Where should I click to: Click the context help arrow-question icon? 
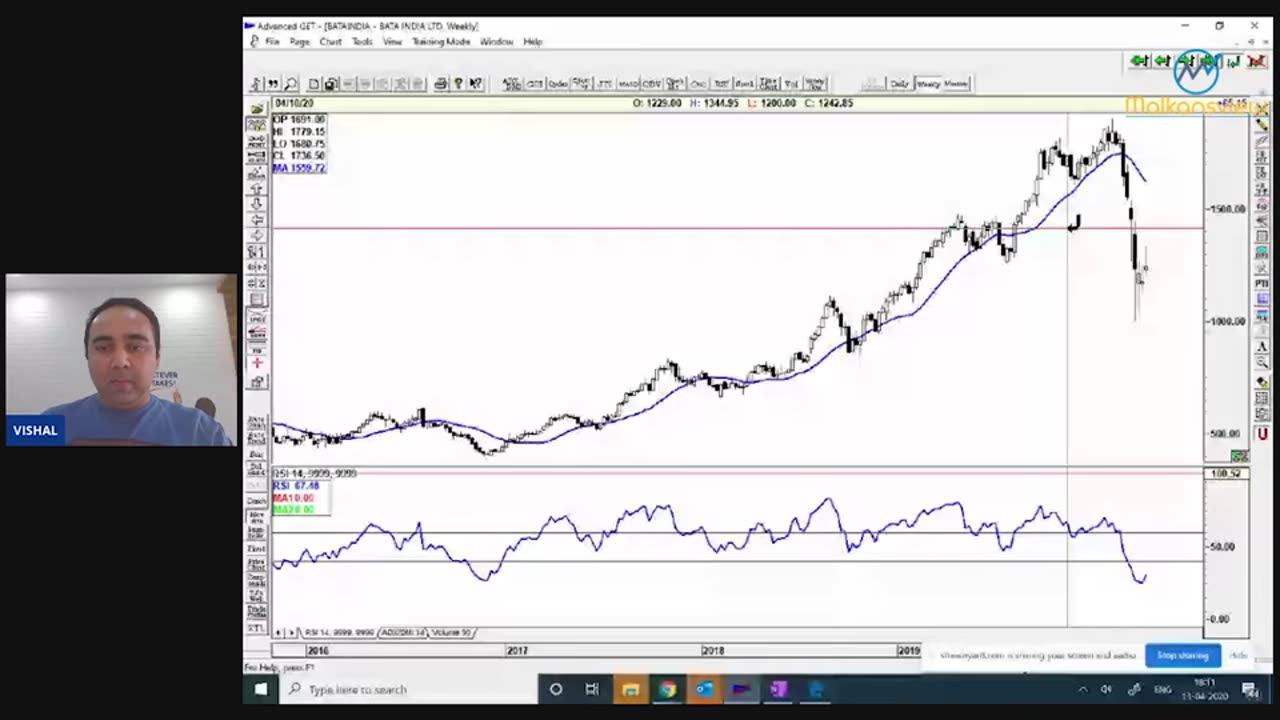476,84
